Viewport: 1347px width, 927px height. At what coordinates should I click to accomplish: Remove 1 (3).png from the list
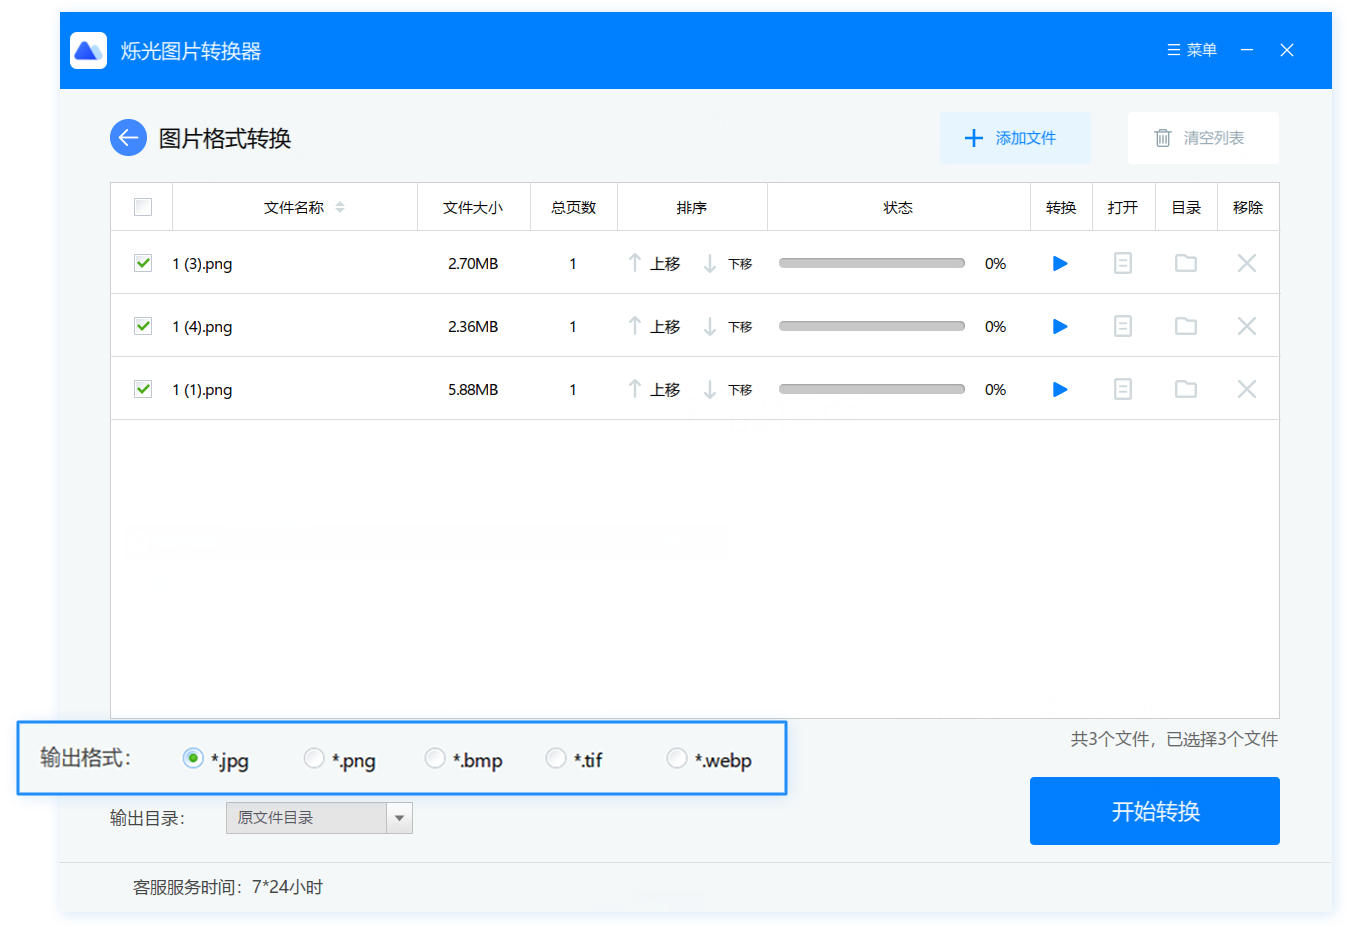pyautogui.click(x=1246, y=264)
